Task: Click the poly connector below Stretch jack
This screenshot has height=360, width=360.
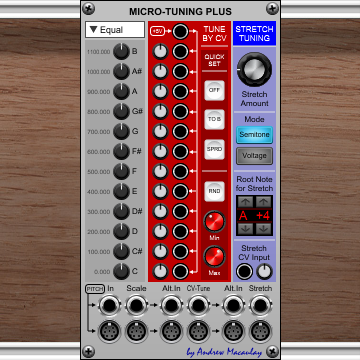Action: [x=260, y=331]
